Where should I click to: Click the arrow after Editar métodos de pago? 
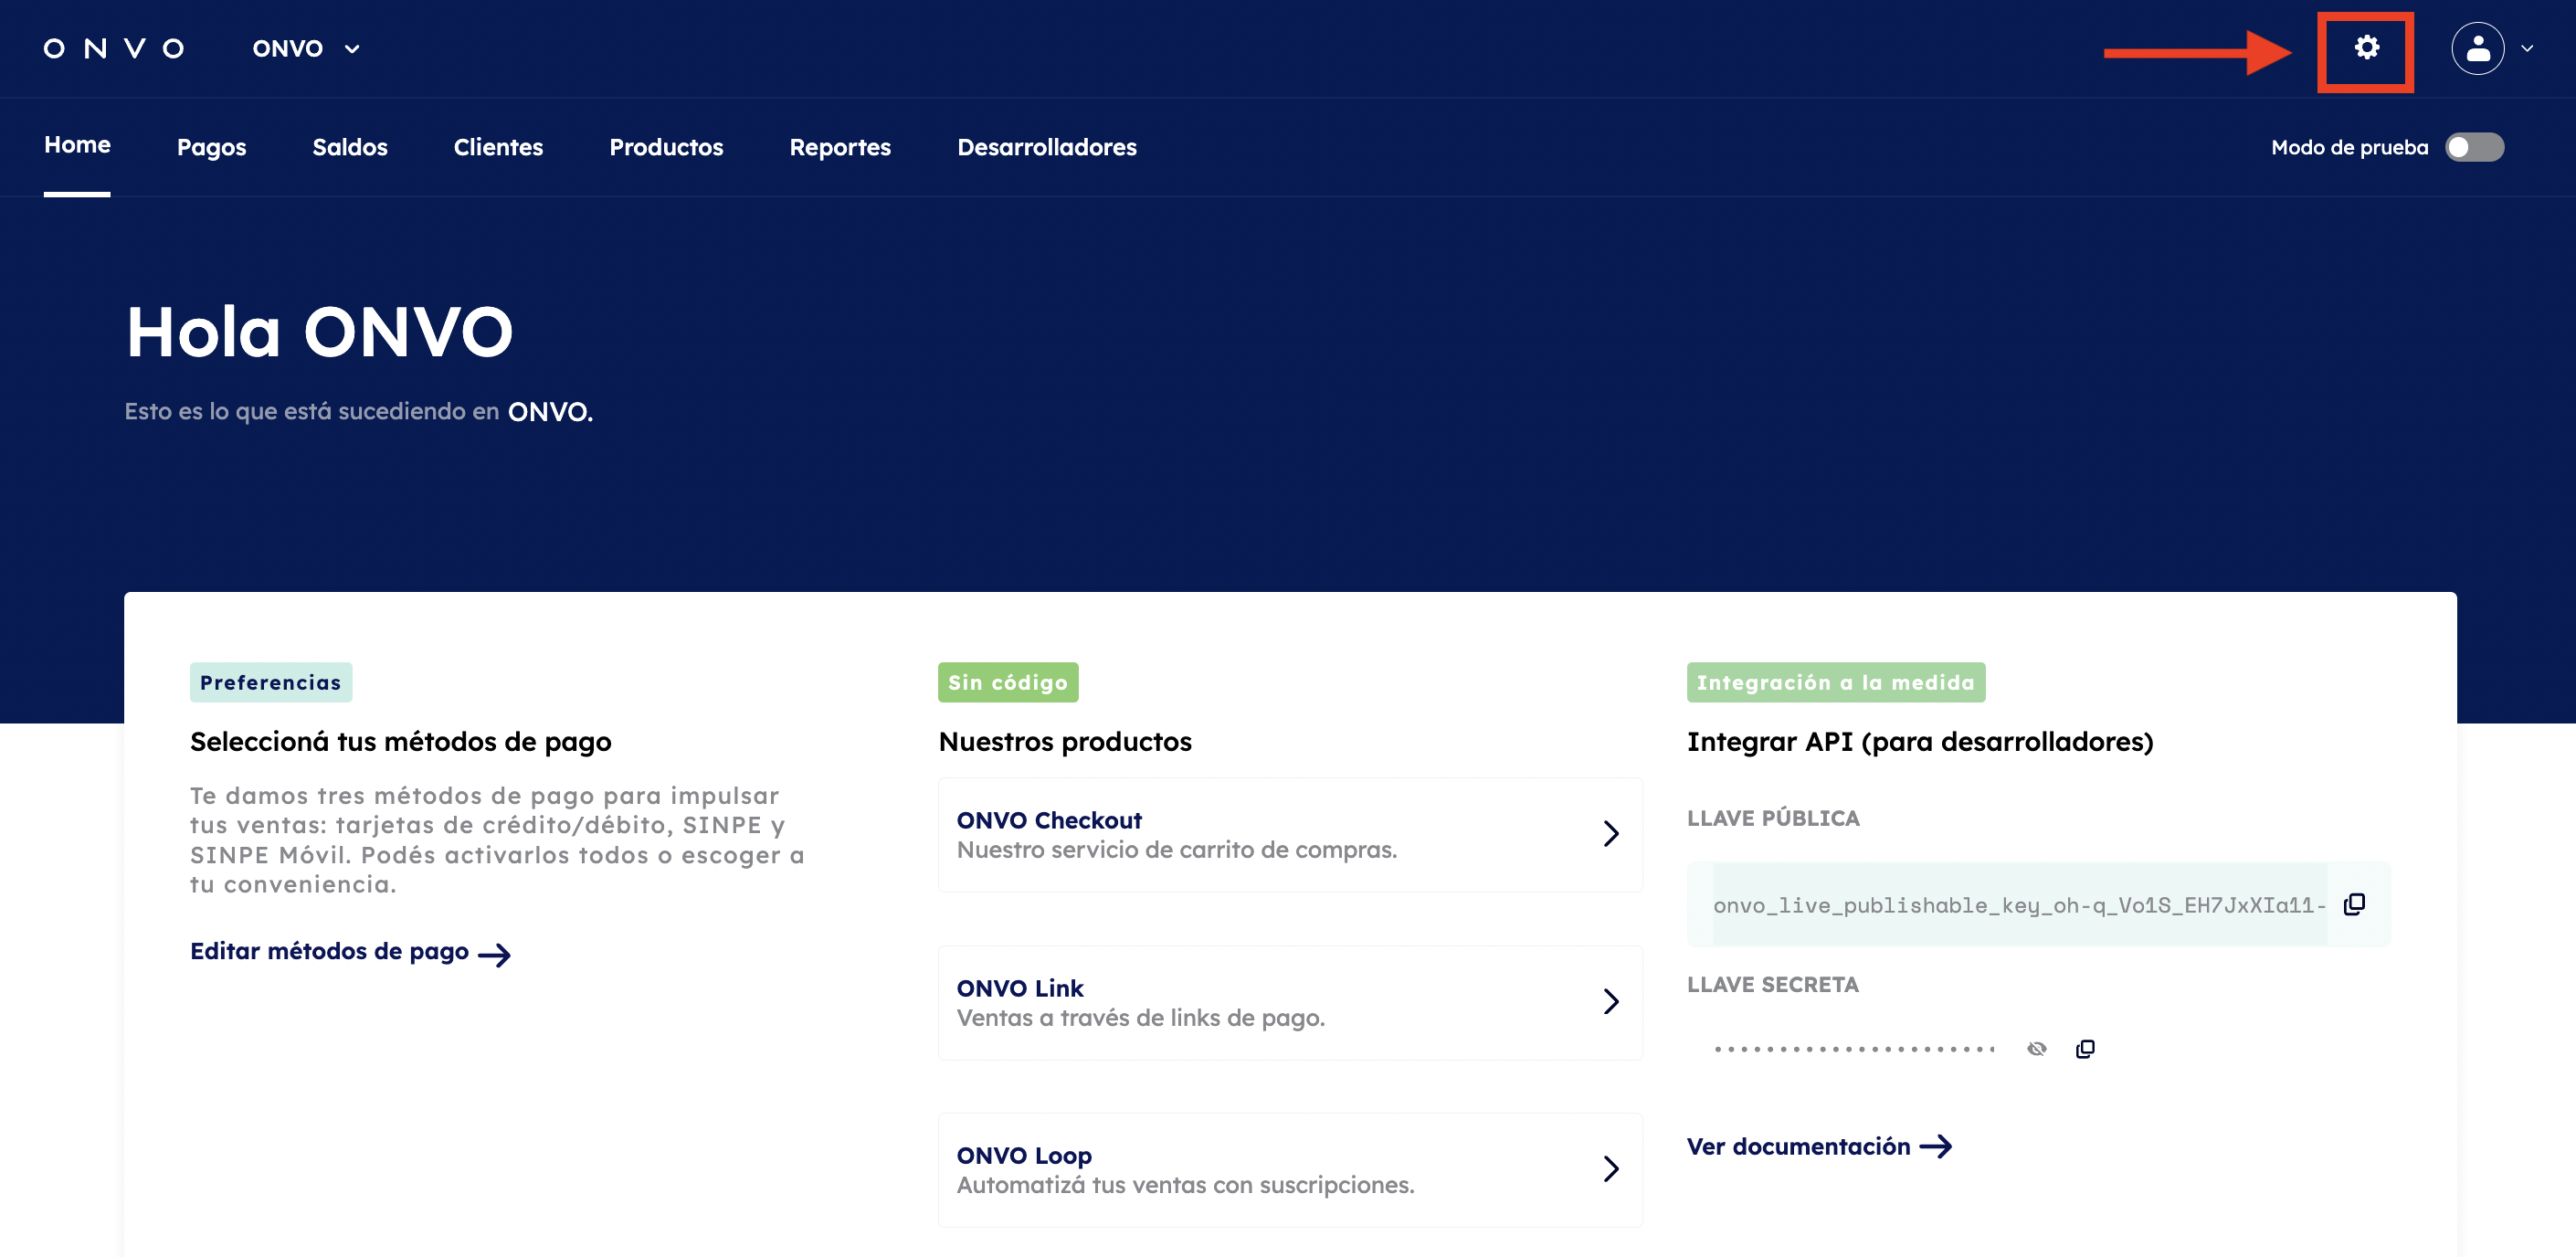pos(494,954)
